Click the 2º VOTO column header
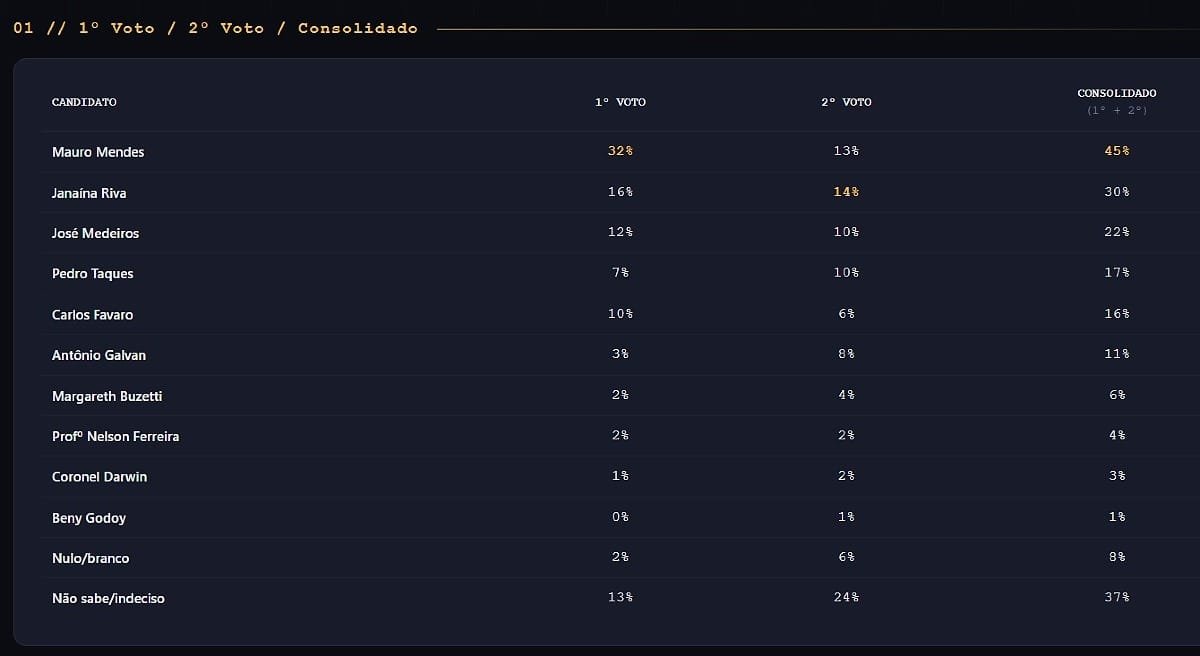This screenshot has width=1200, height=656. click(846, 102)
